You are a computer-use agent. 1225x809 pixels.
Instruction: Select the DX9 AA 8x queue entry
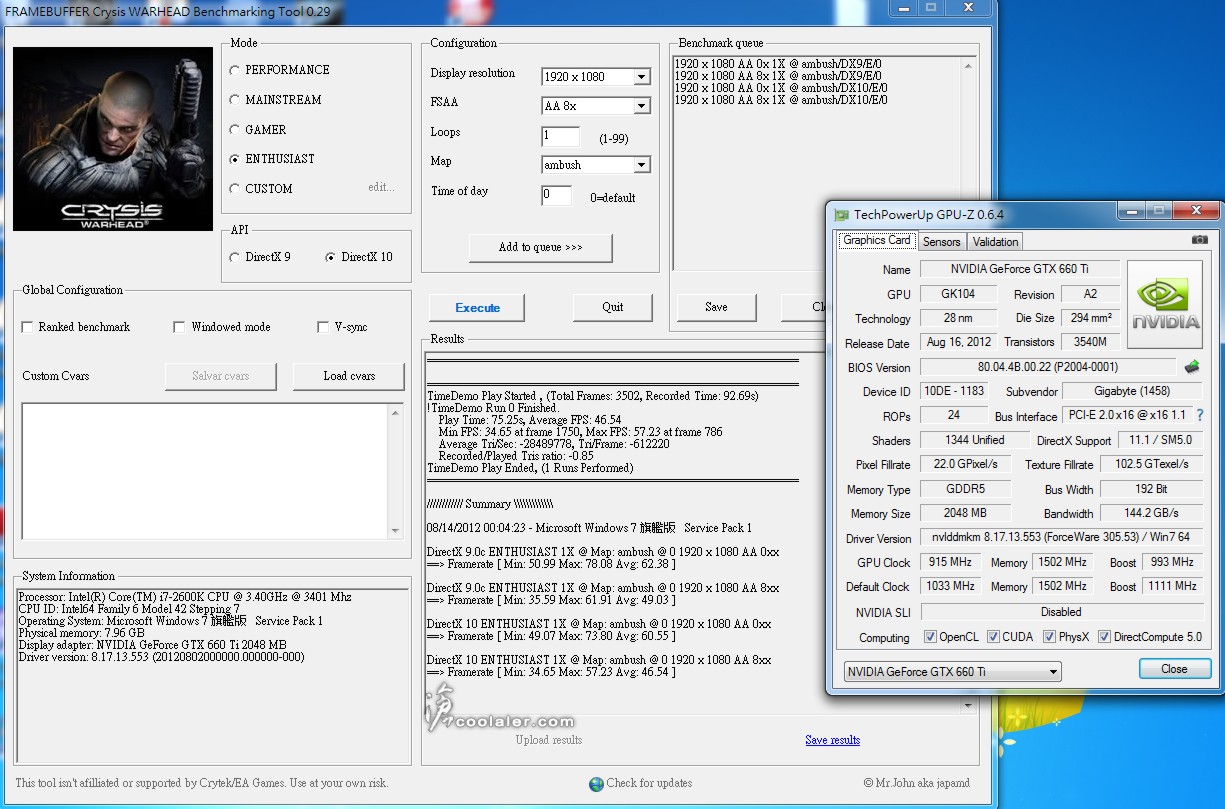(x=778, y=76)
